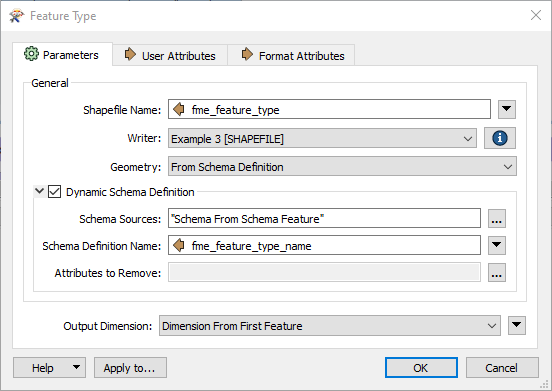
Task: Click the FME Feature Type window icon
Action: pos(16,16)
